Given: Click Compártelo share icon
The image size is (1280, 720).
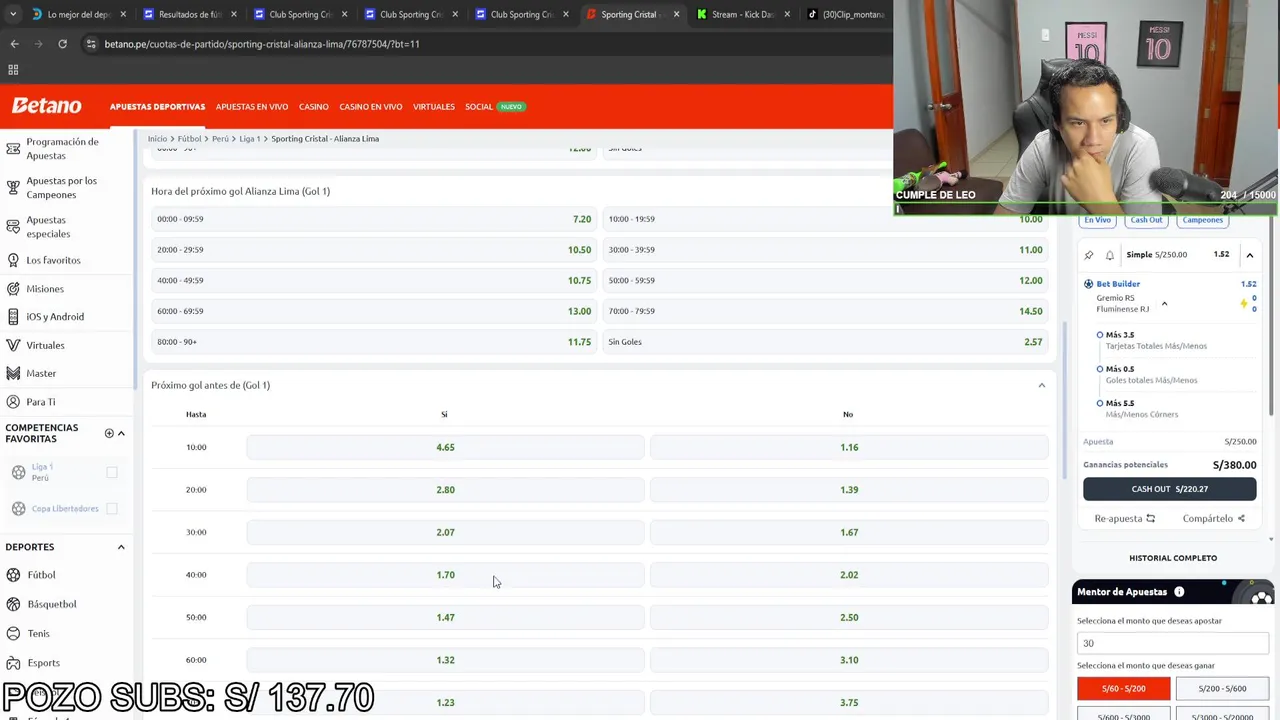Looking at the screenshot, I should pos(1241,518).
